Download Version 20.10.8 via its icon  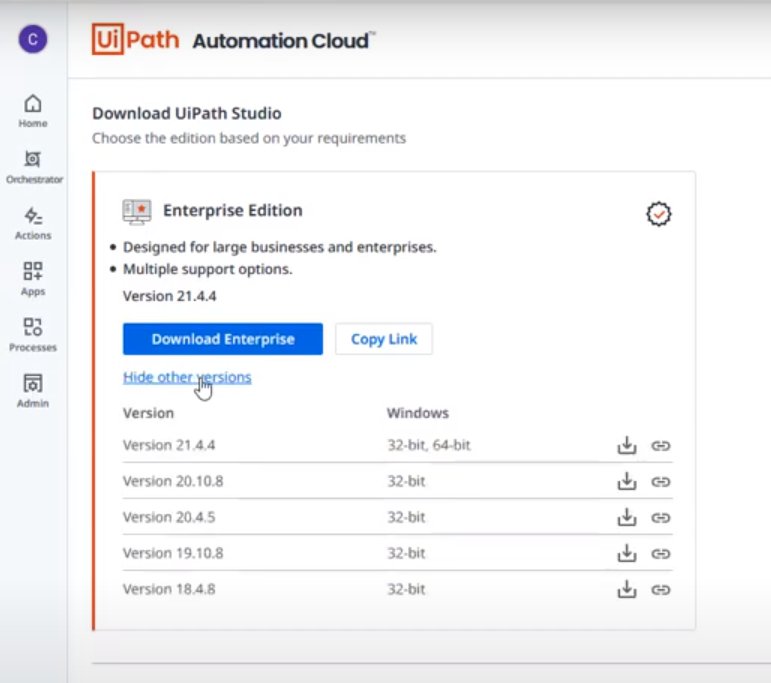tap(627, 481)
